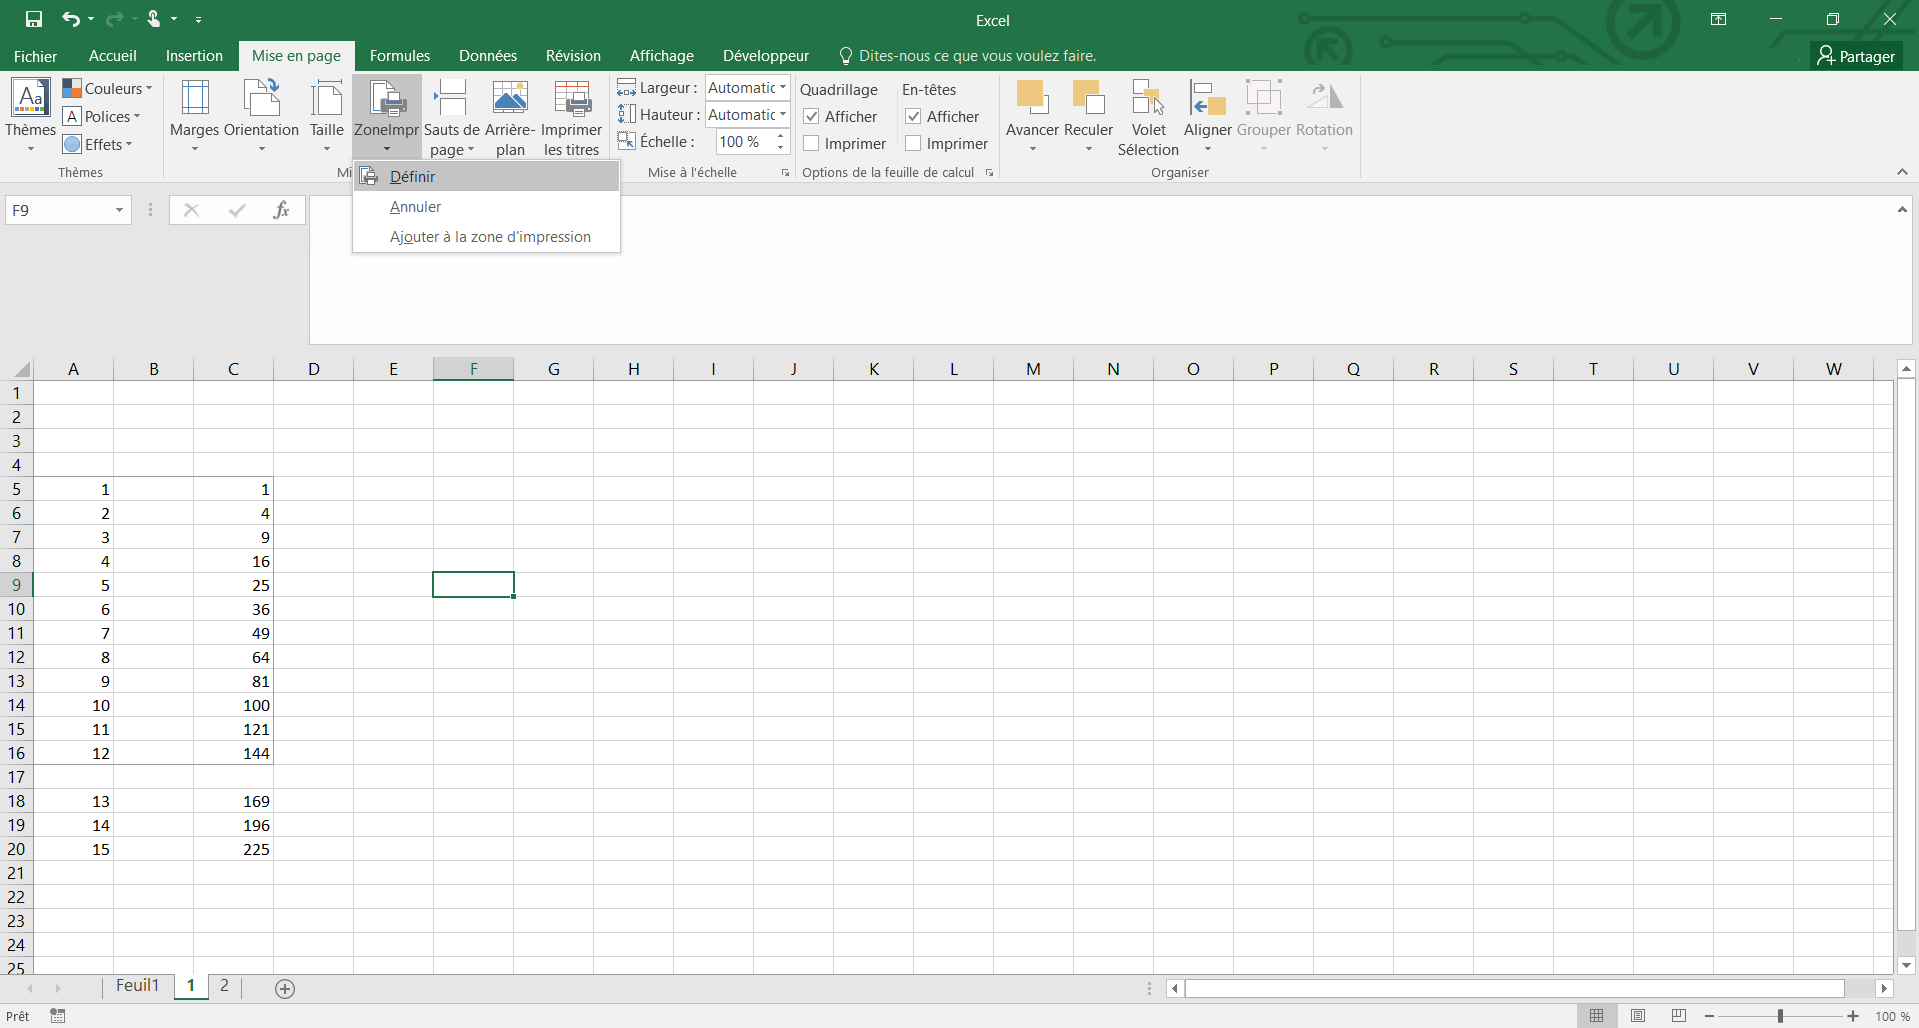Click the touch/mouse mode icon
Screen dimensions: 1919x1028
(x=153, y=19)
